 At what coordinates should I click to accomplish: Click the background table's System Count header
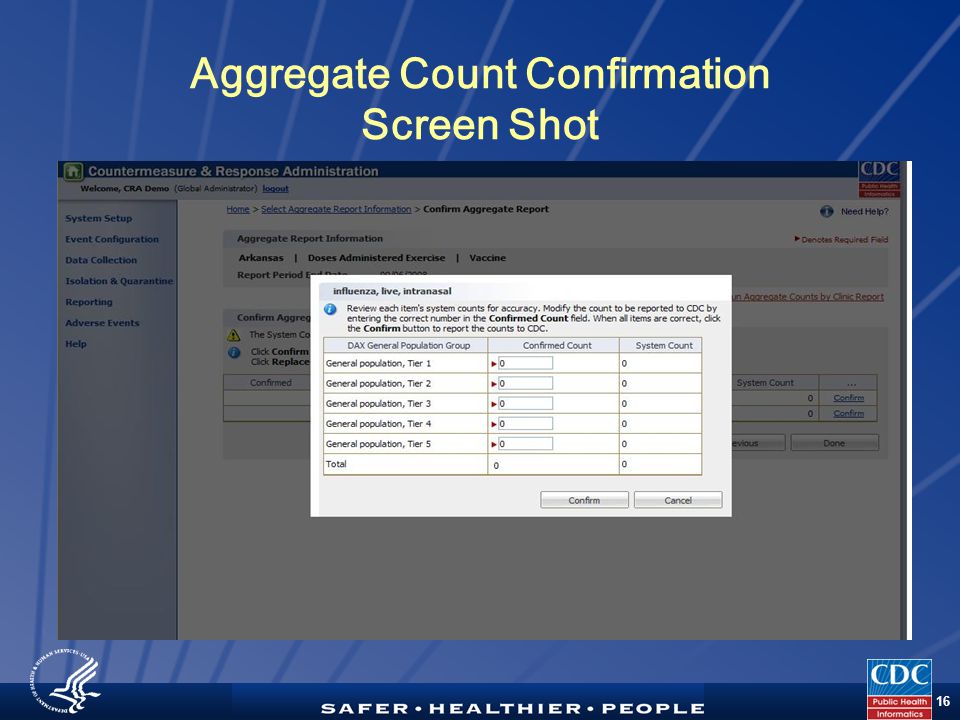(765, 383)
